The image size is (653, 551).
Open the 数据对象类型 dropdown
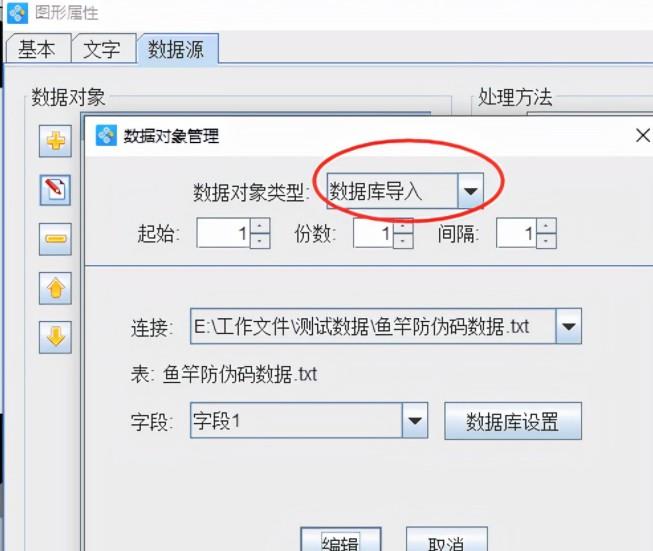click(471, 191)
